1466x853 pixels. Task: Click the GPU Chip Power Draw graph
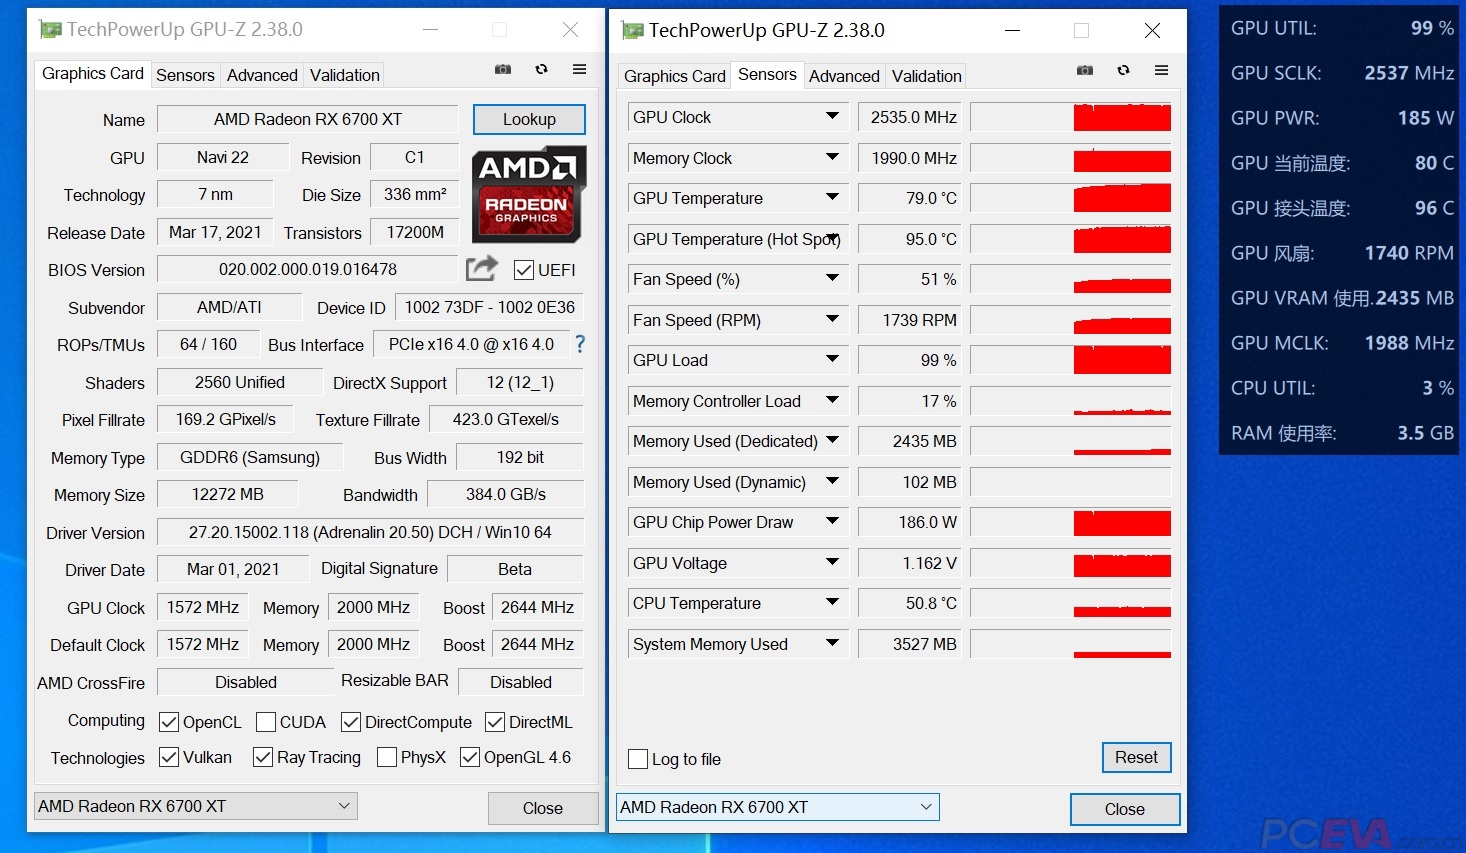[x=1070, y=522]
